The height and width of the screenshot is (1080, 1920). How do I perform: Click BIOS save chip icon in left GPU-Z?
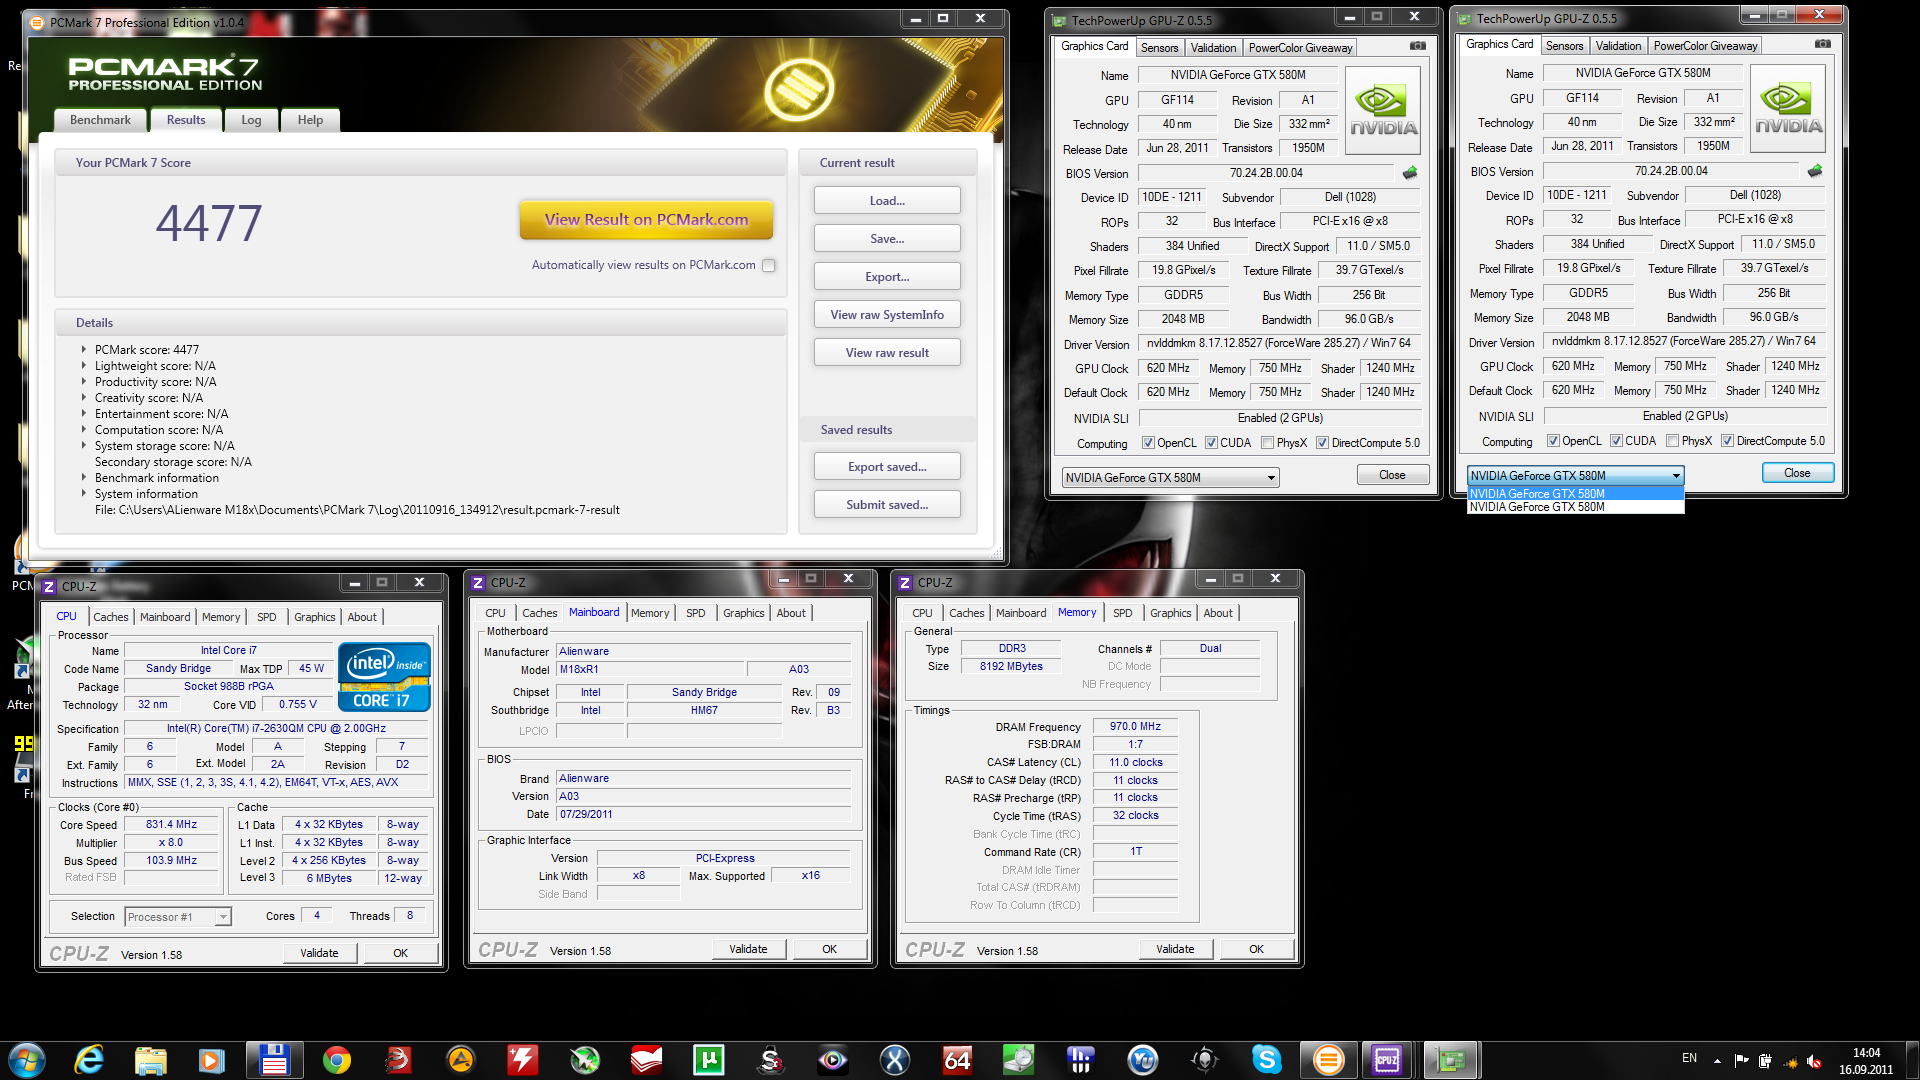coord(1410,173)
